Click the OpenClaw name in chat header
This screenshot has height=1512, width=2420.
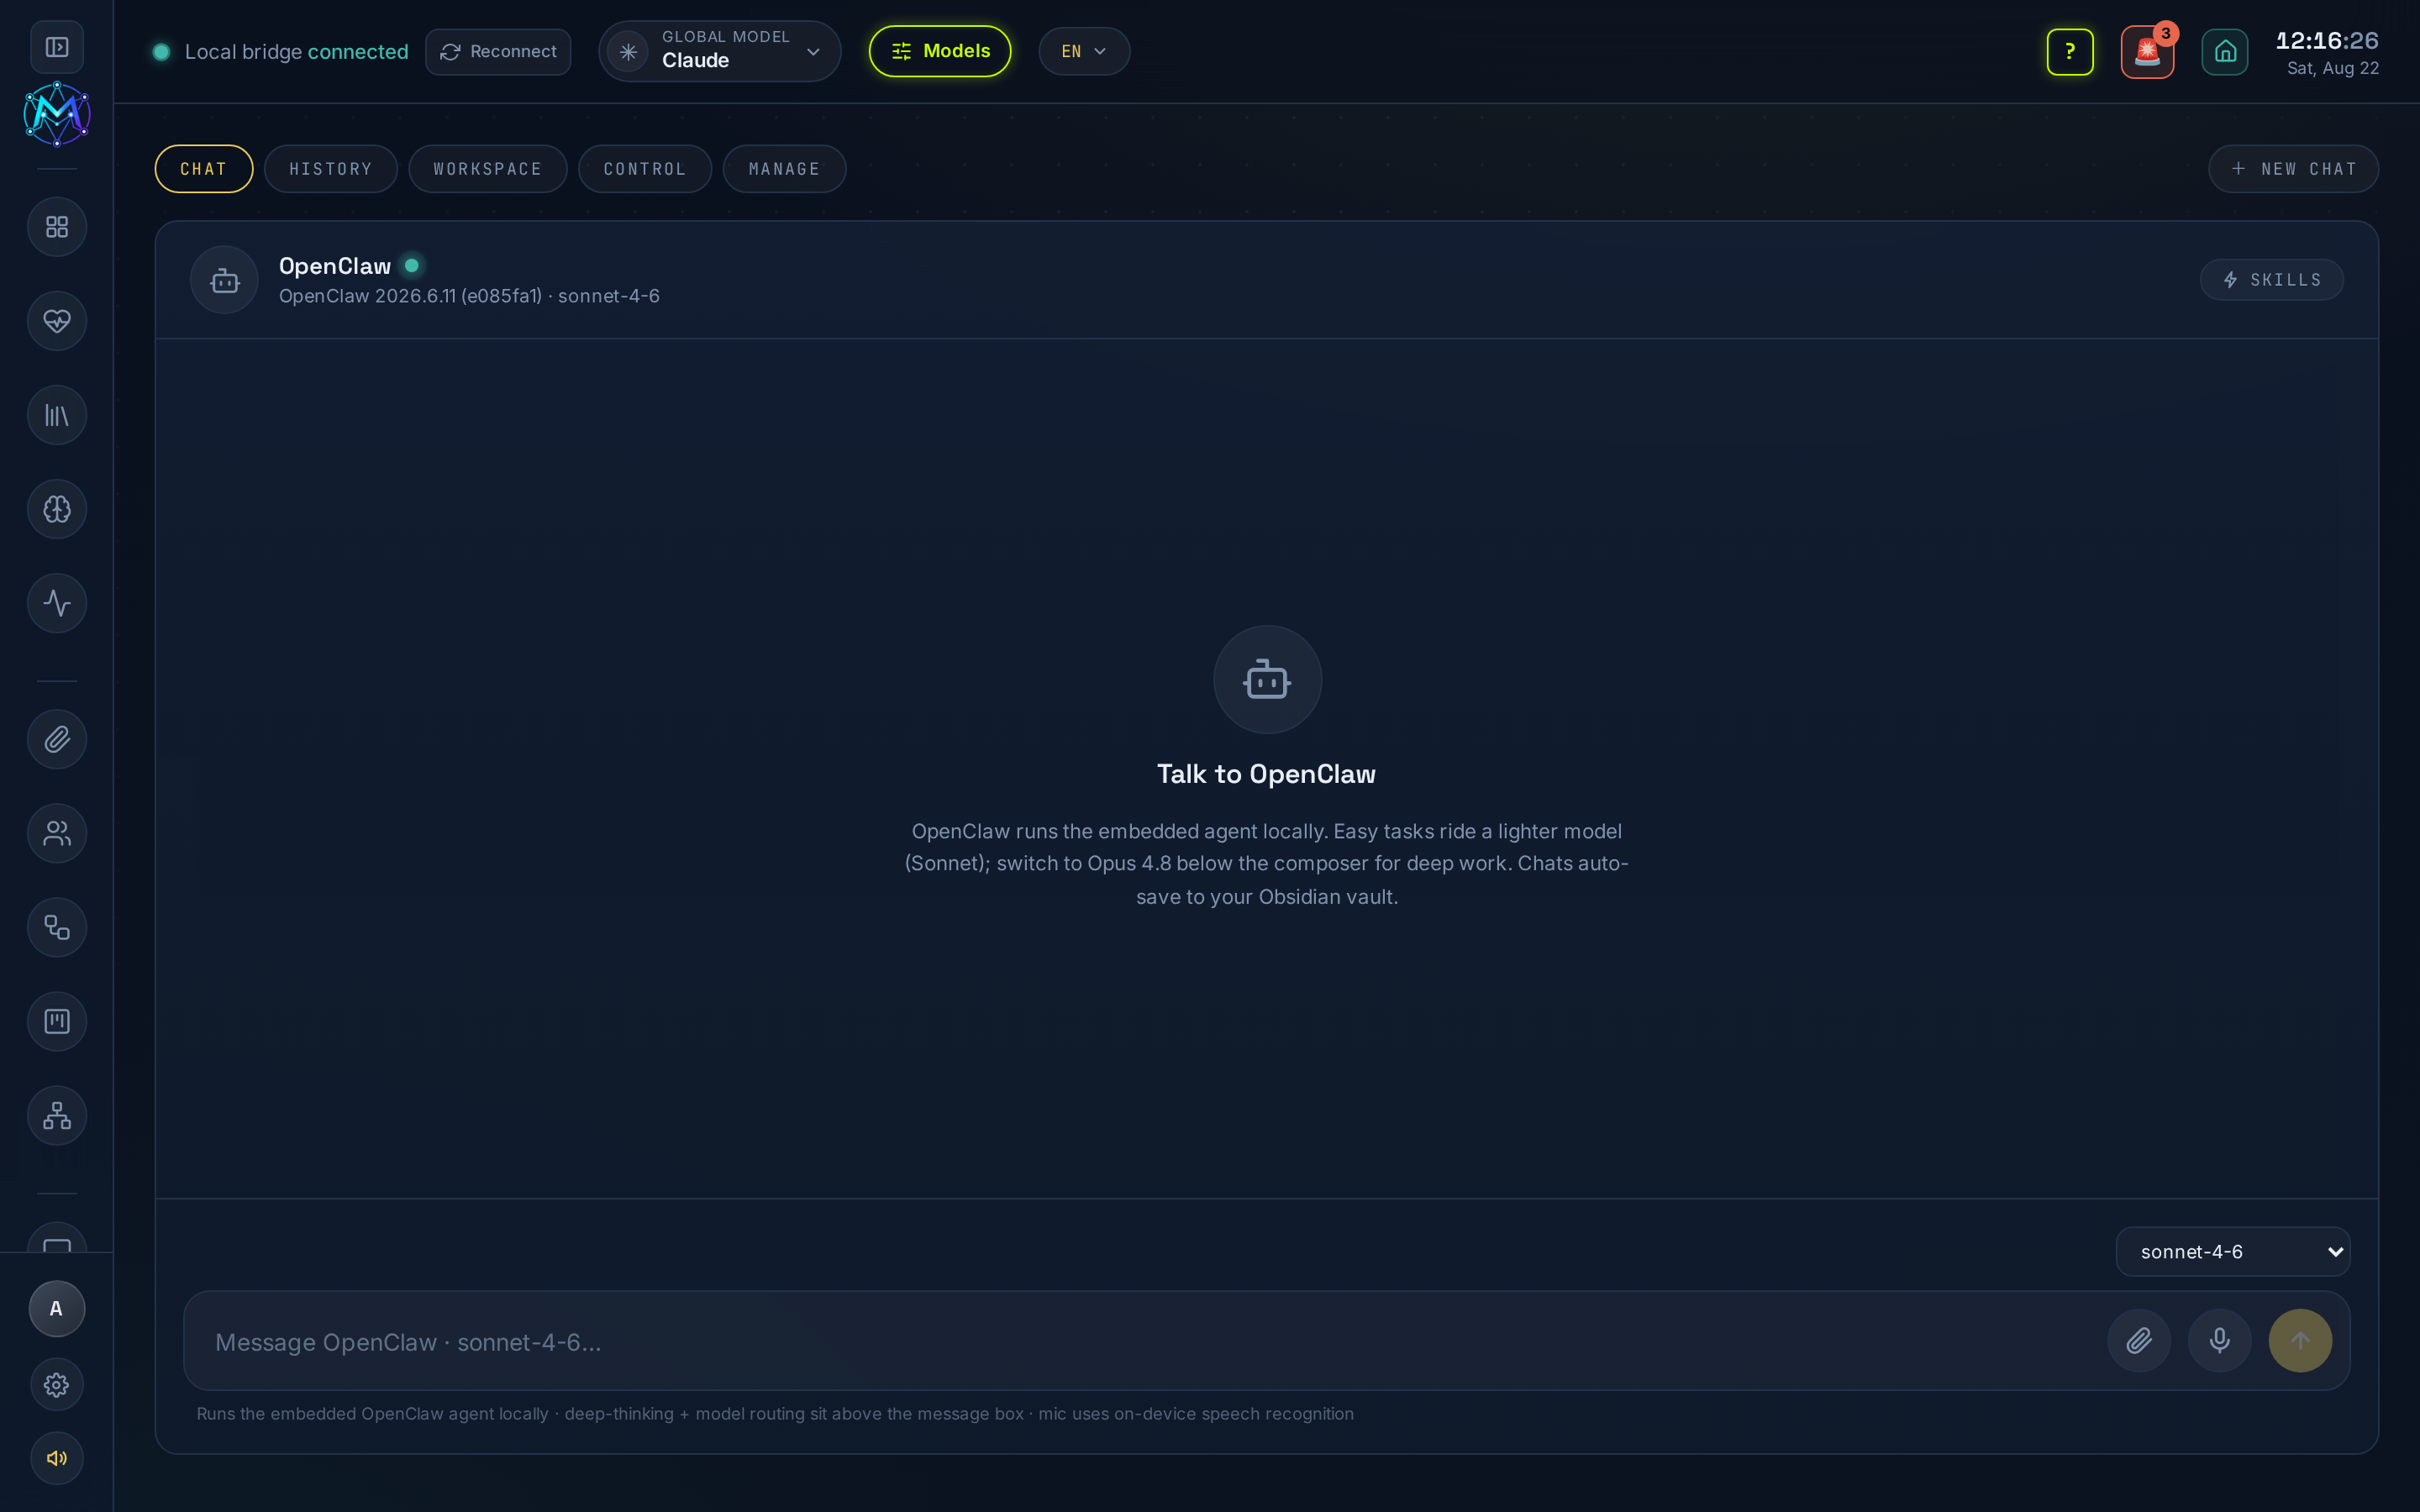[335, 266]
